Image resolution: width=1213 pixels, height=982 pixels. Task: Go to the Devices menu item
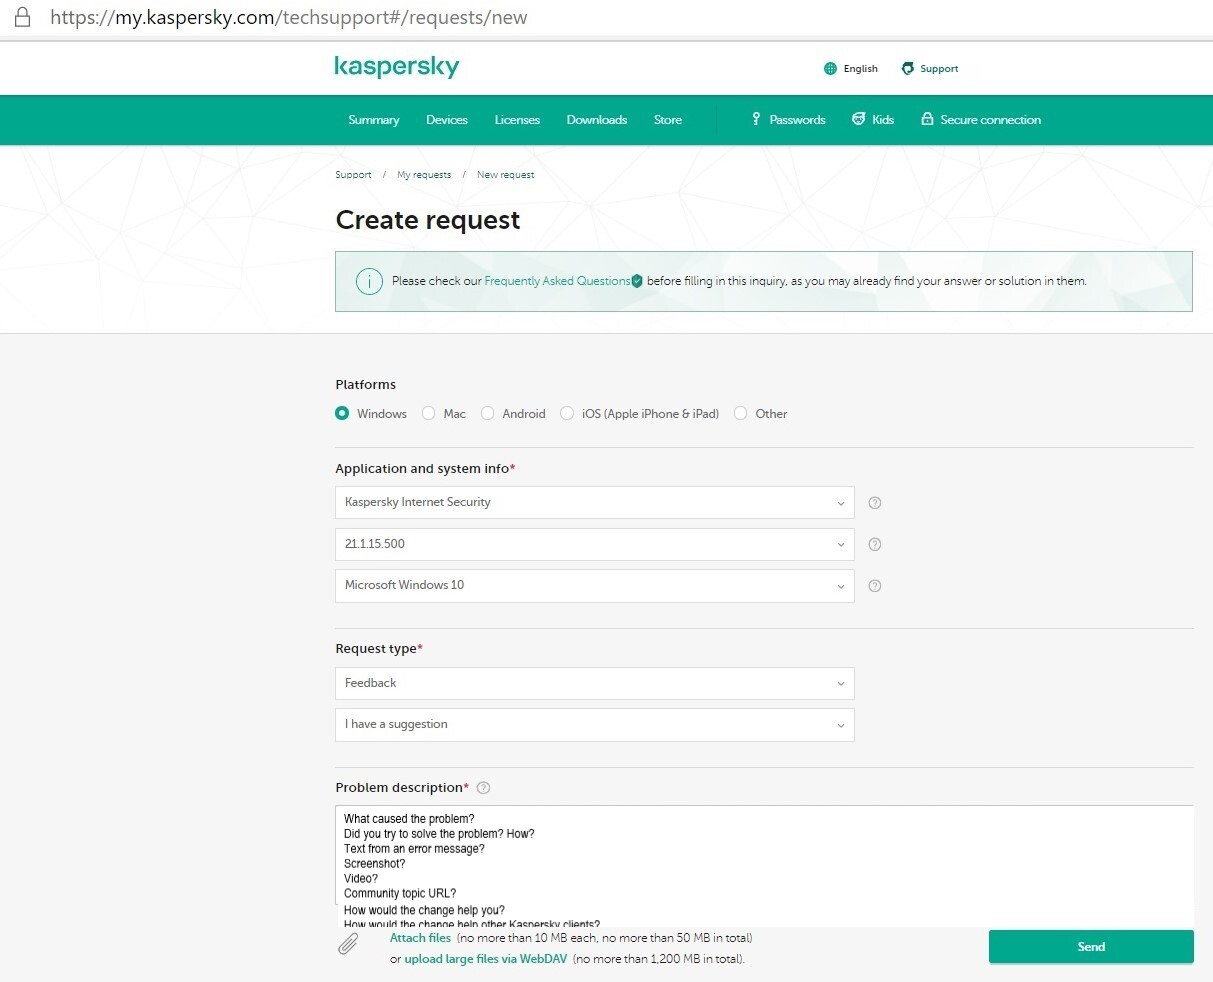[x=447, y=120]
